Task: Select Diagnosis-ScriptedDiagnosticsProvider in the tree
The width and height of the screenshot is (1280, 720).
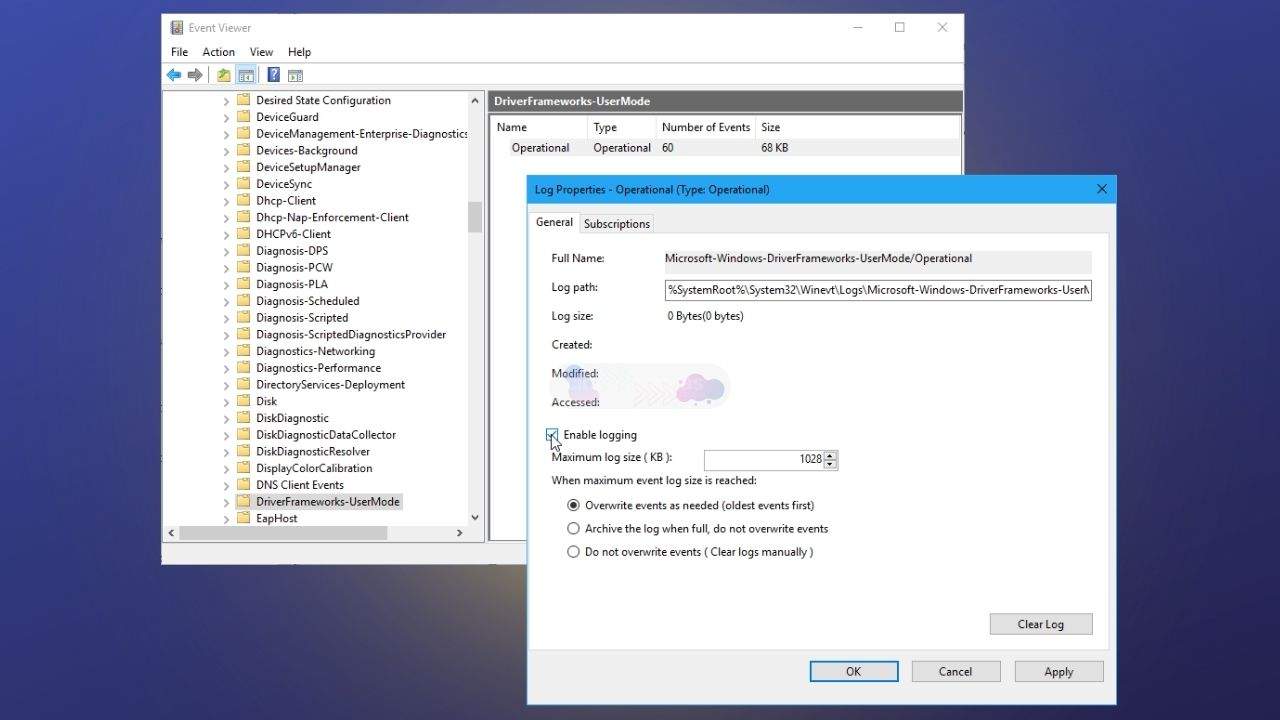Action: click(351, 334)
